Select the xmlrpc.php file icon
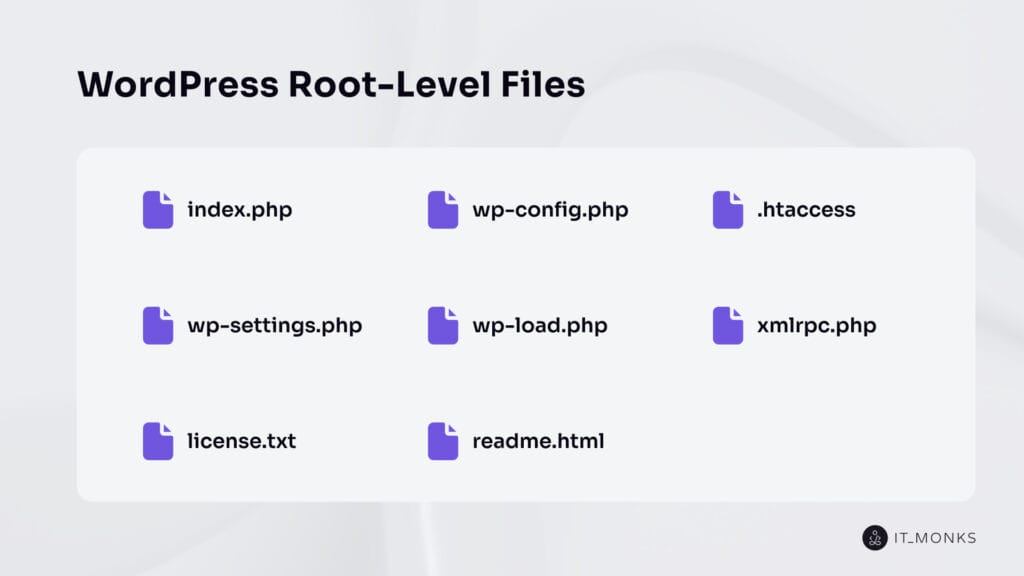The width and height of the screenshot is (1024, 576). pos(728,326)
